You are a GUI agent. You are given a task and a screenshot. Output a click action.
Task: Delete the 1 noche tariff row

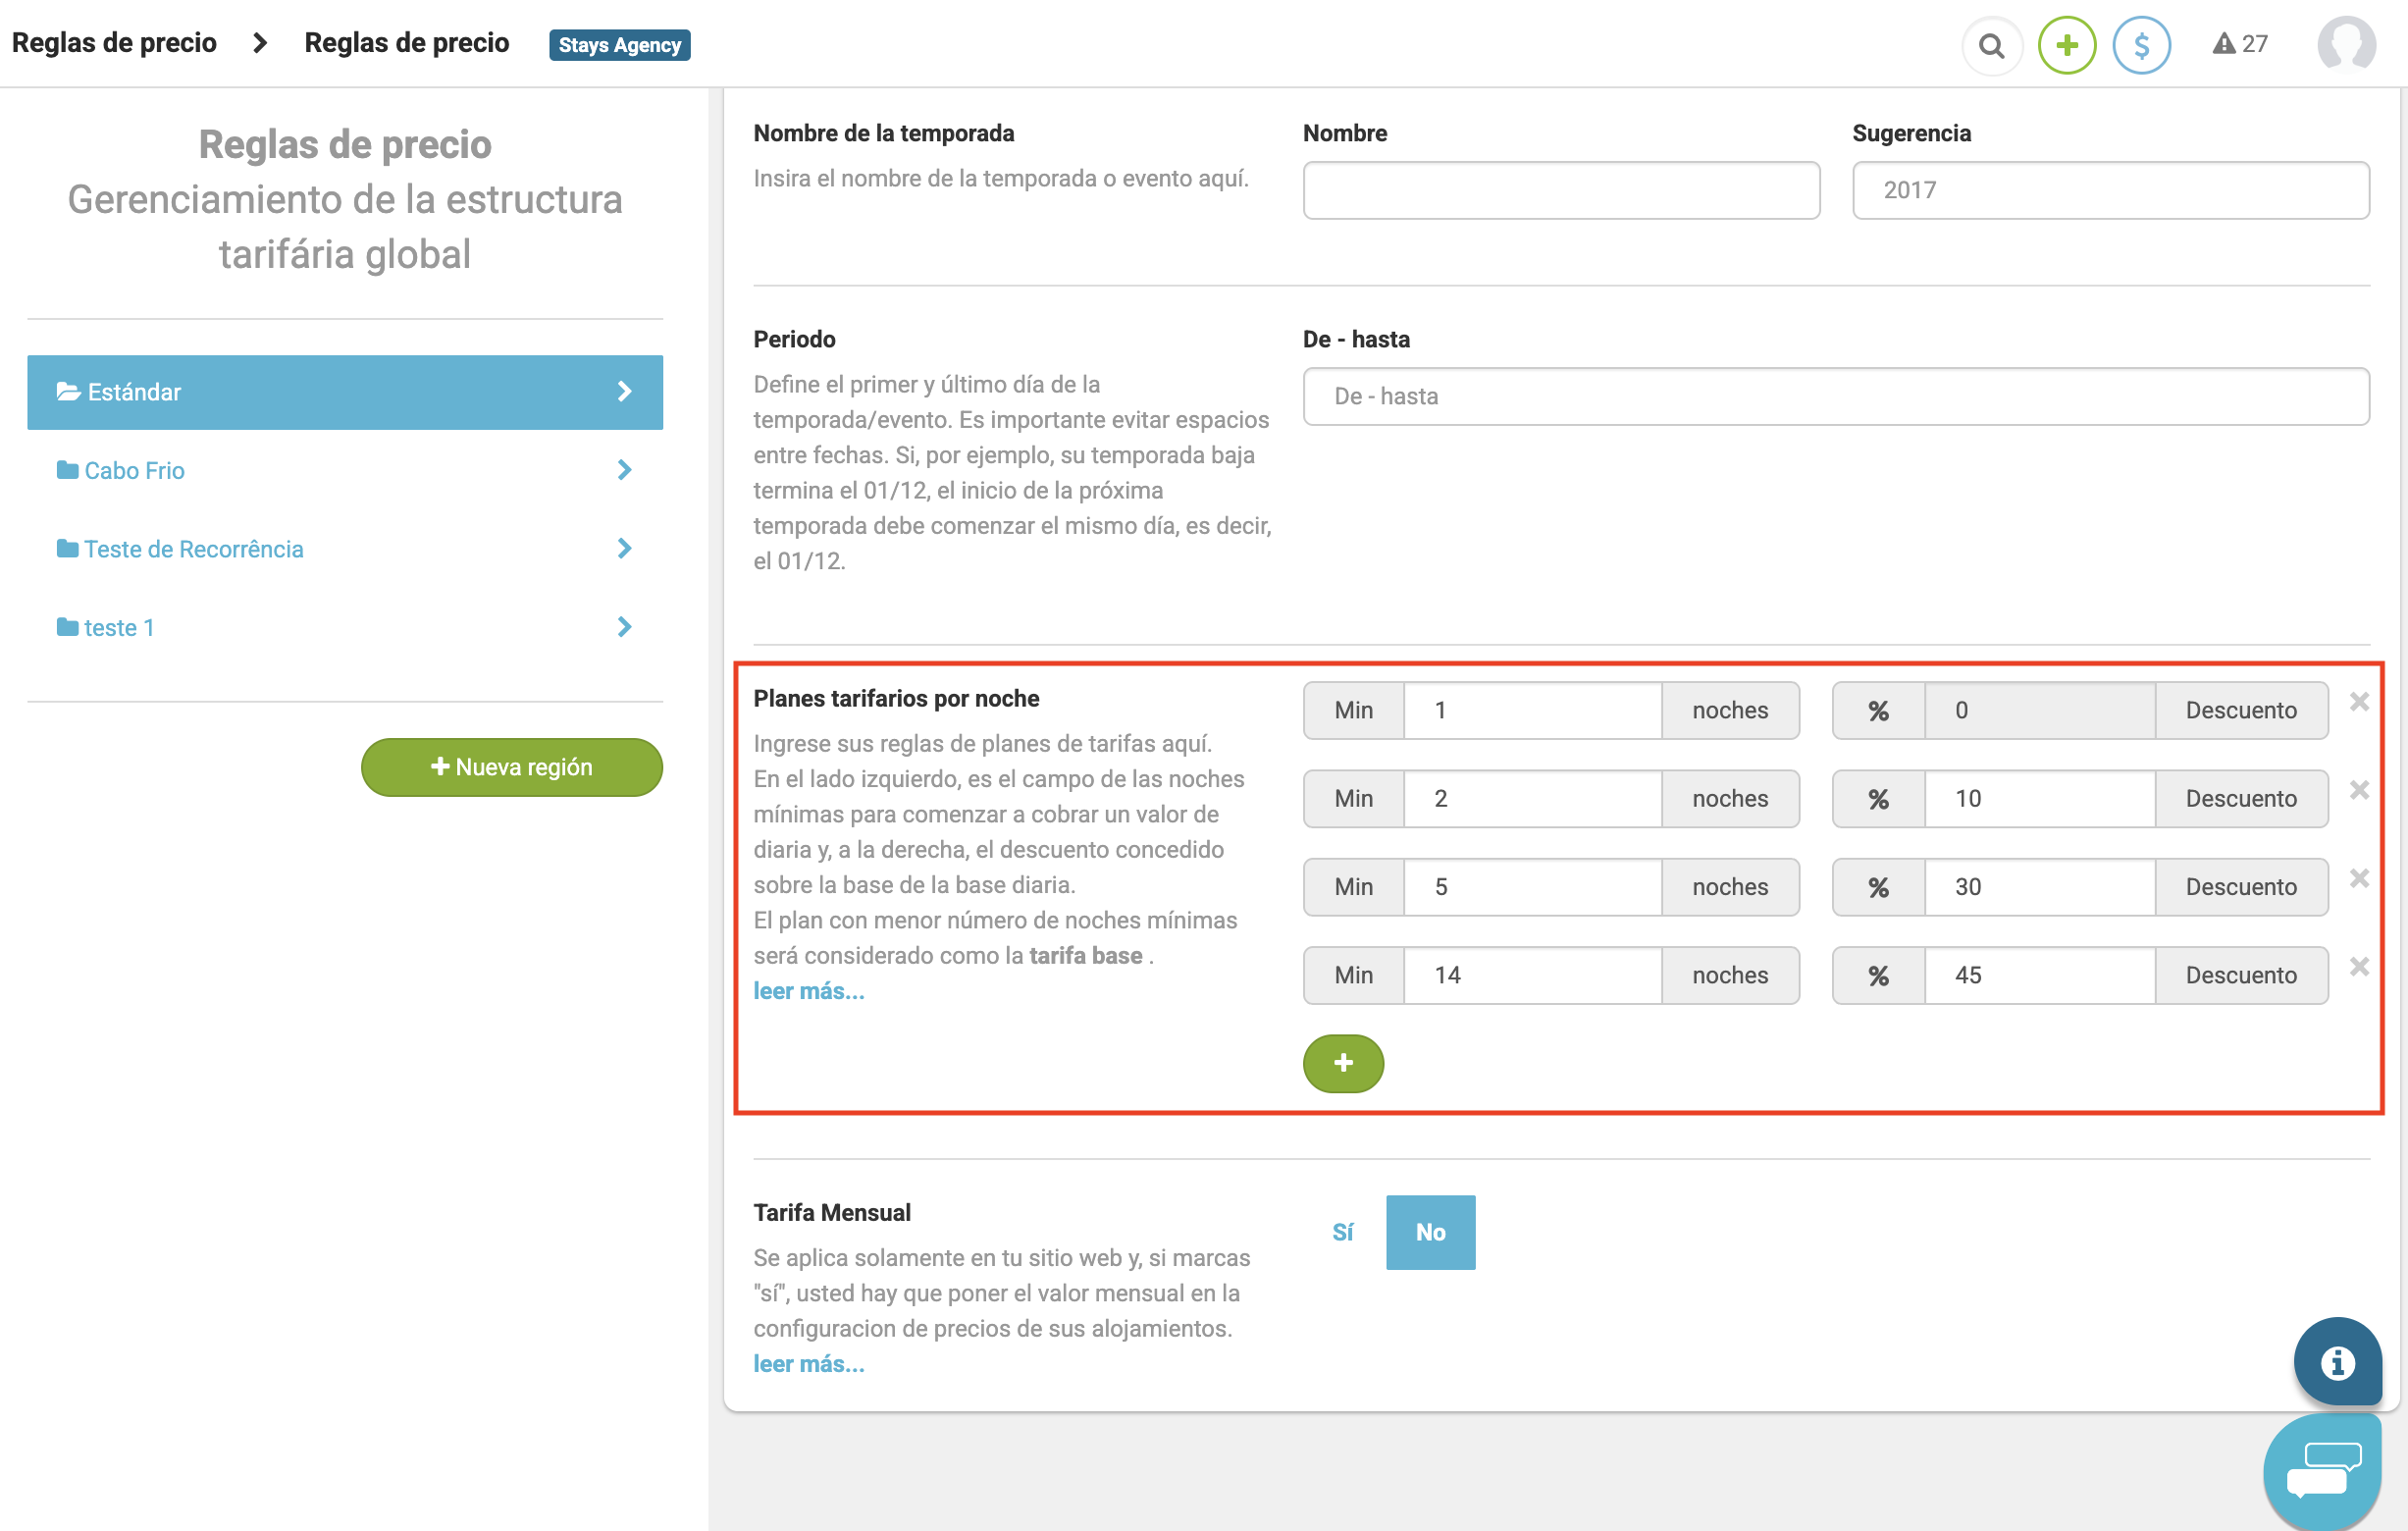click(2358, 702)
